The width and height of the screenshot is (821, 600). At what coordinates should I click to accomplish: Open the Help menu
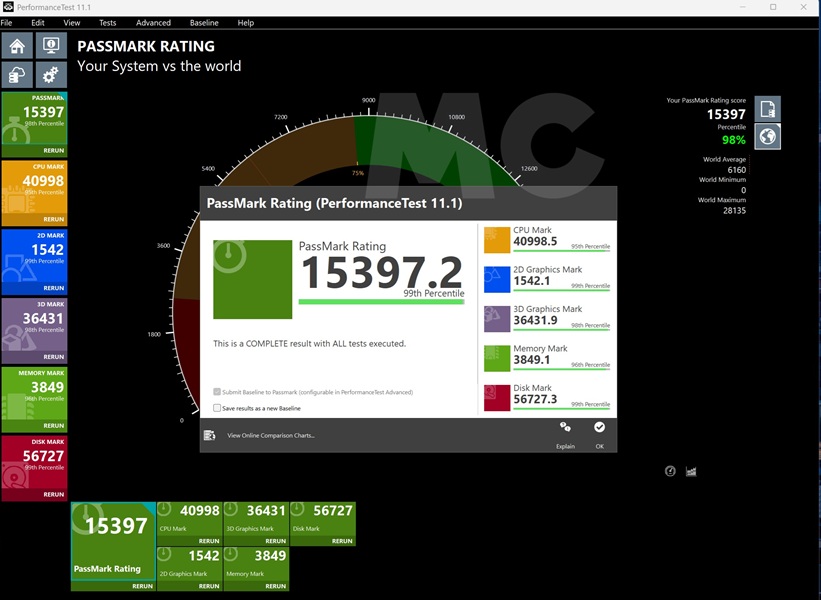pos(246,23)
